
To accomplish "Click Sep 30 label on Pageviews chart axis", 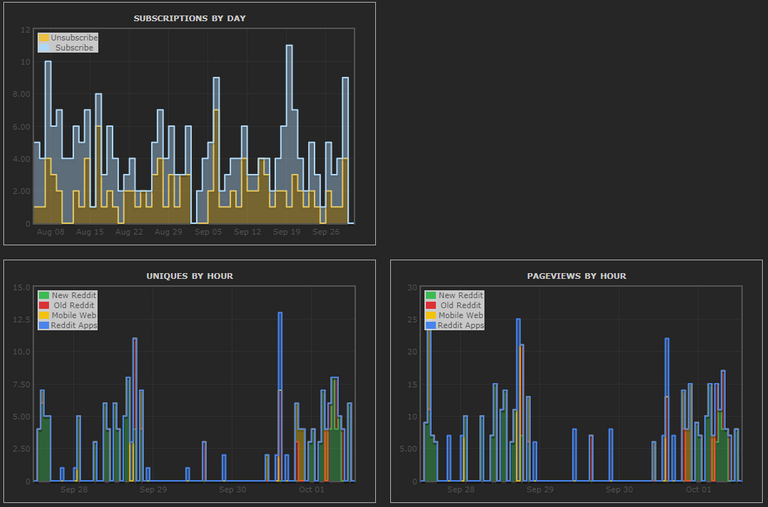I will coord(619,490).
